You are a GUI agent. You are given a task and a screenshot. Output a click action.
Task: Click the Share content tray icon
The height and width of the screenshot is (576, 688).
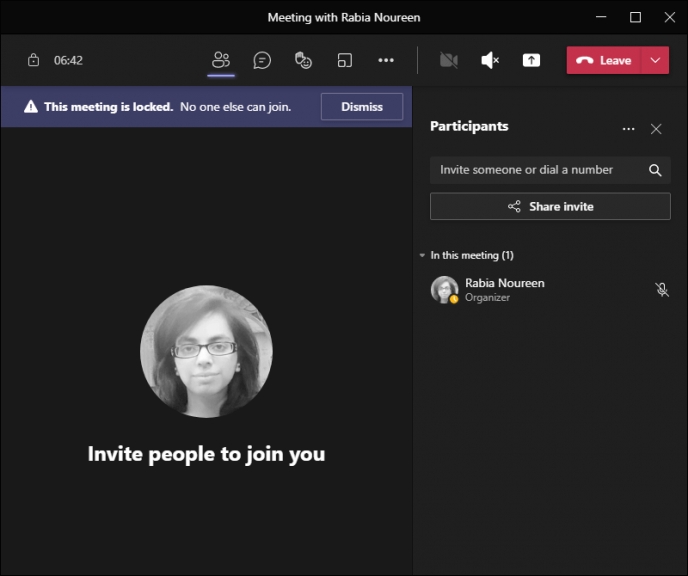click(x=531, y=60)
